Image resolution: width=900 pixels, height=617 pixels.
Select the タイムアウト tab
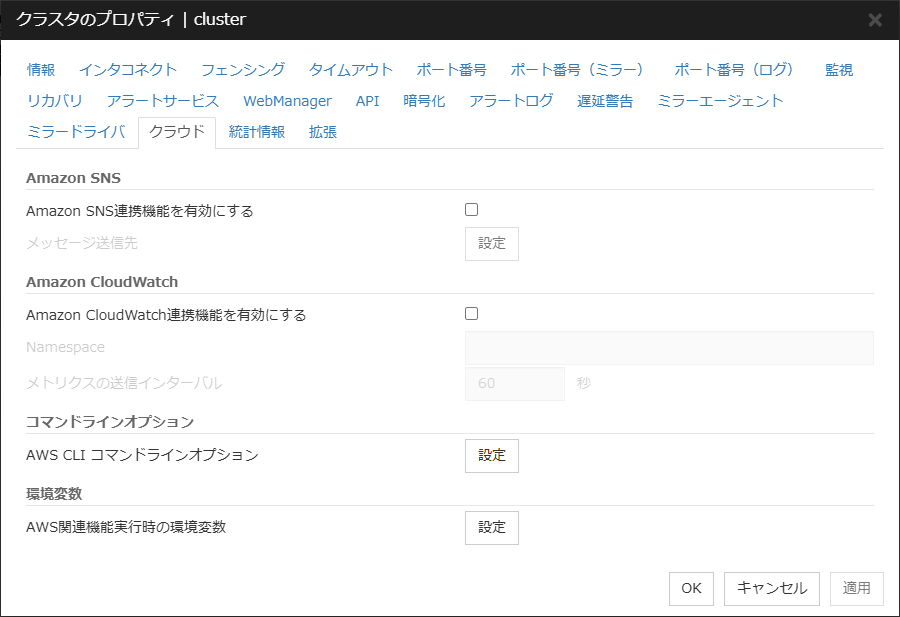[351, 70]
